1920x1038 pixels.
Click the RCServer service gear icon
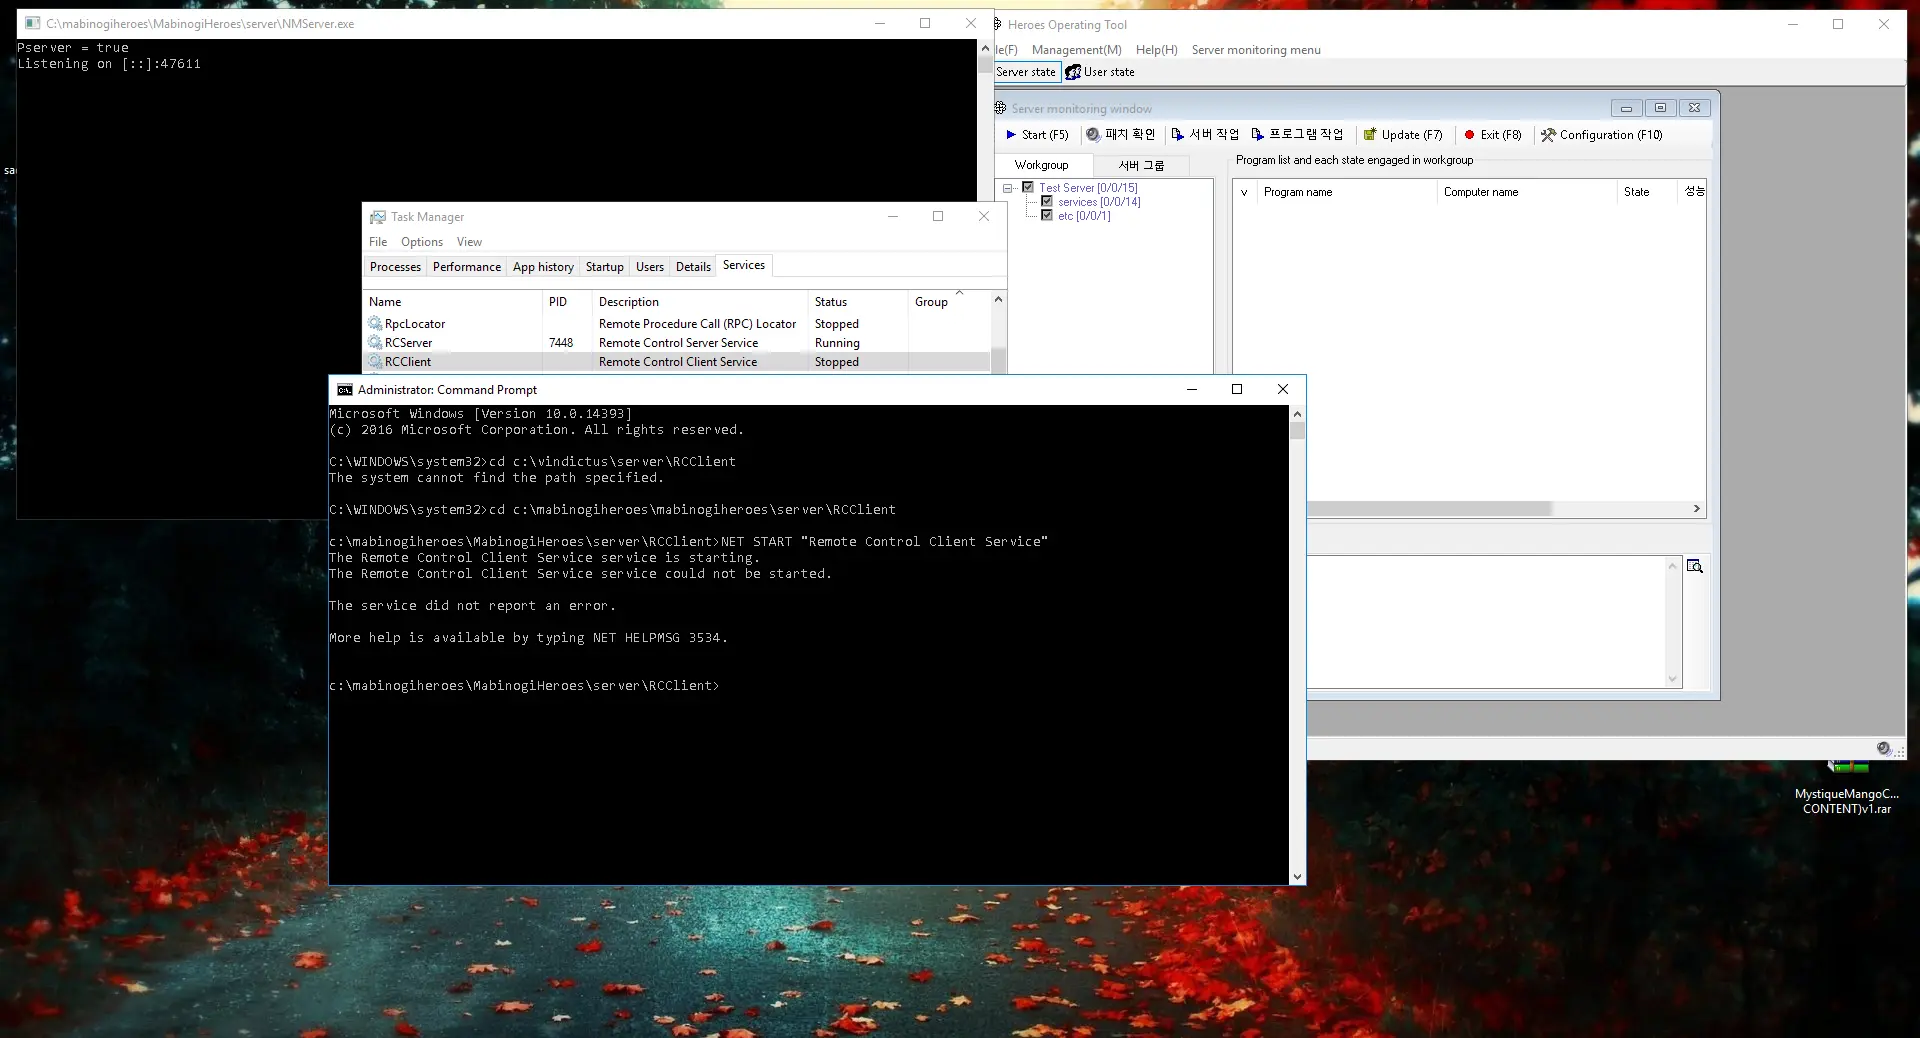pos(375,343)
